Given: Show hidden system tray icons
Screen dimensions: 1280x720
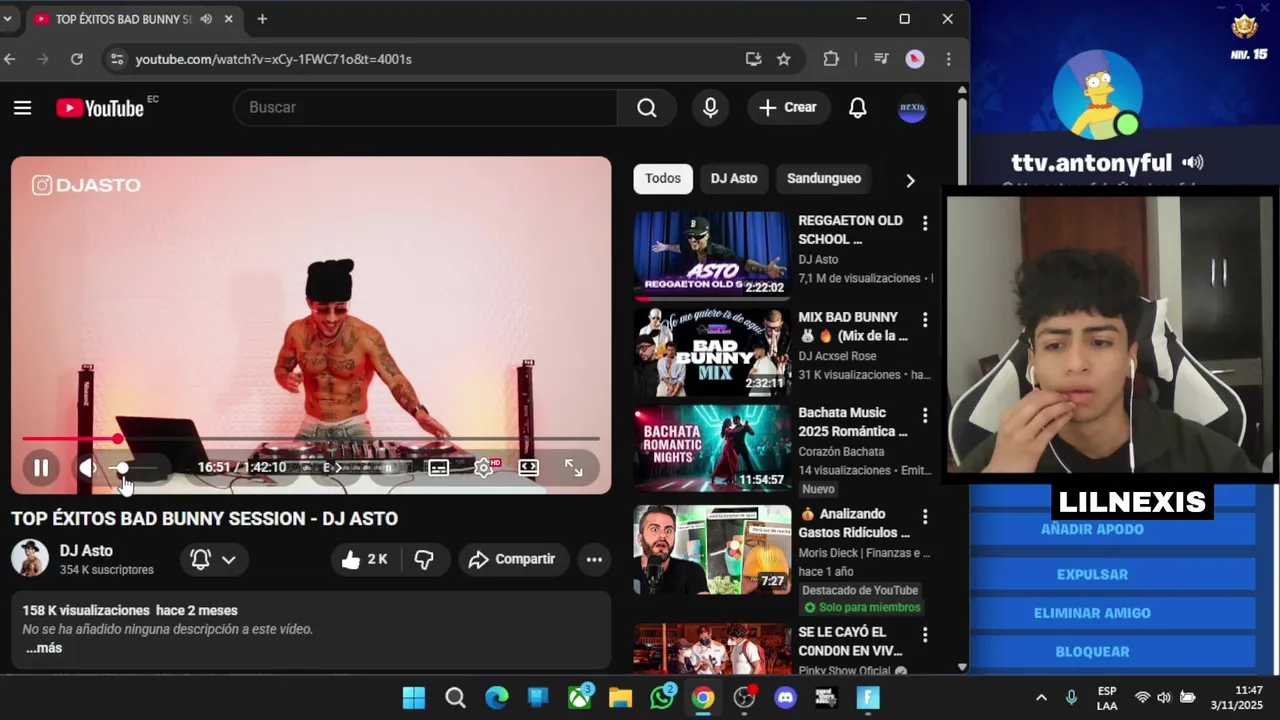Looking at the screenshot, I should pyautogui.click(x=1041, y=698).
